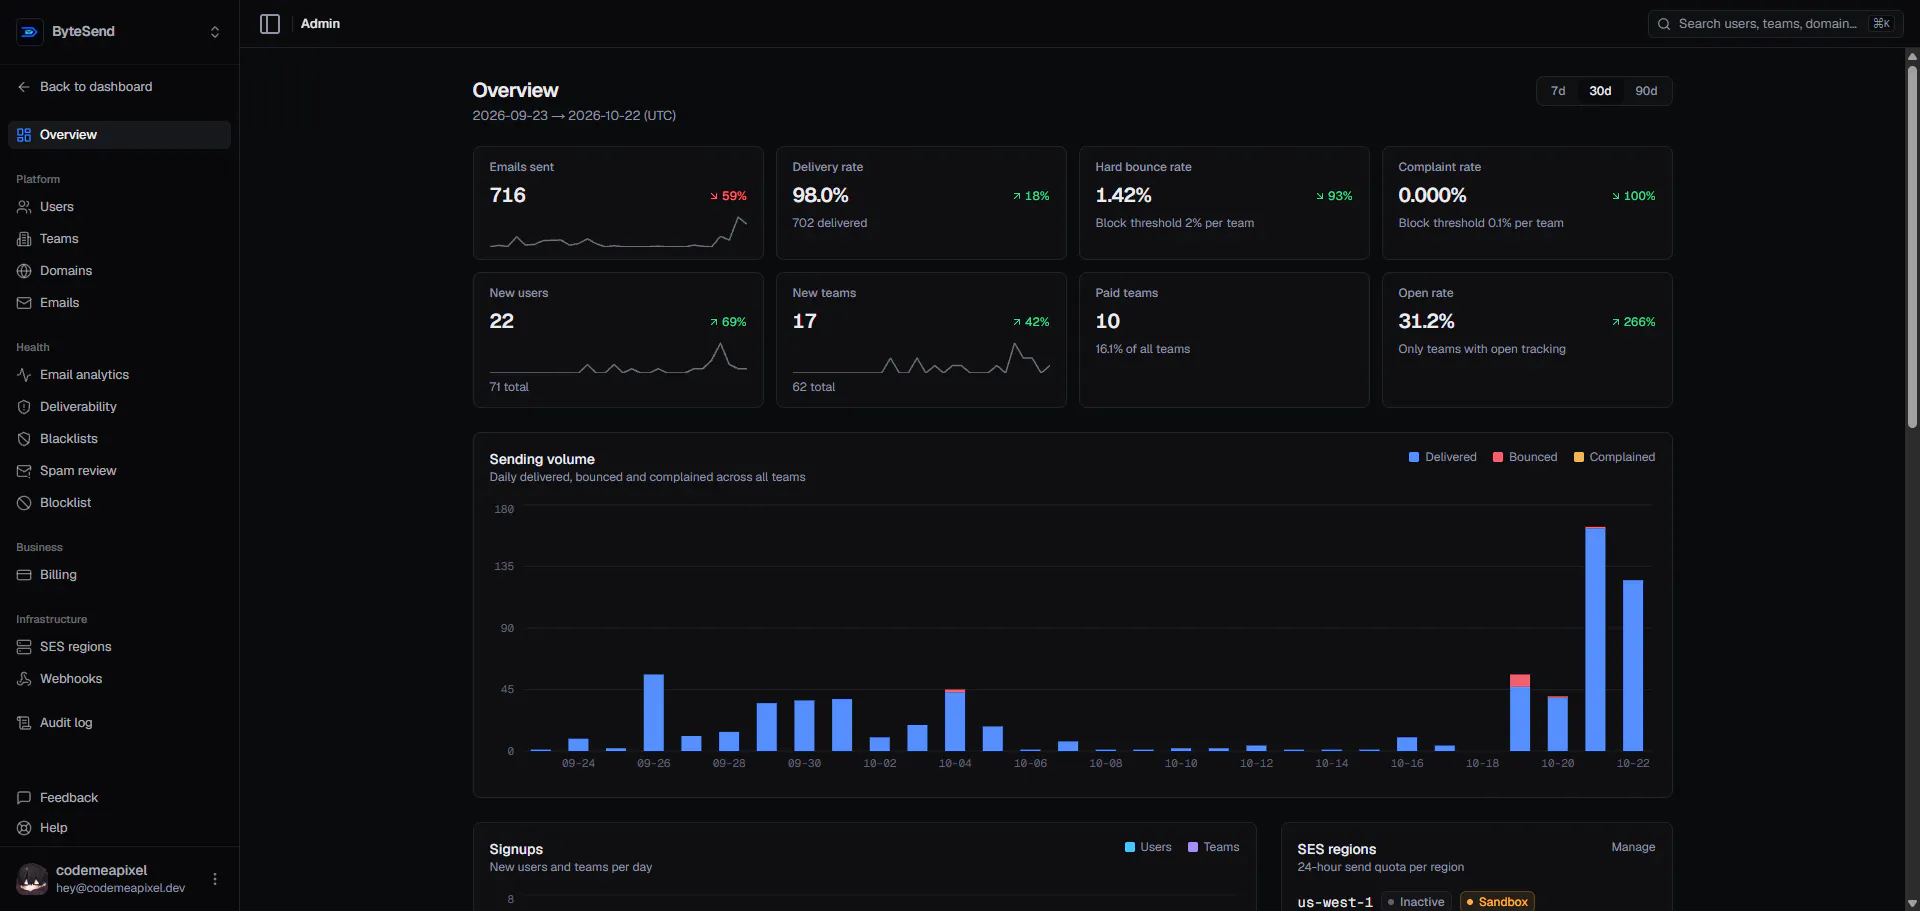Click the Open rate 31.2% value

1426,321
